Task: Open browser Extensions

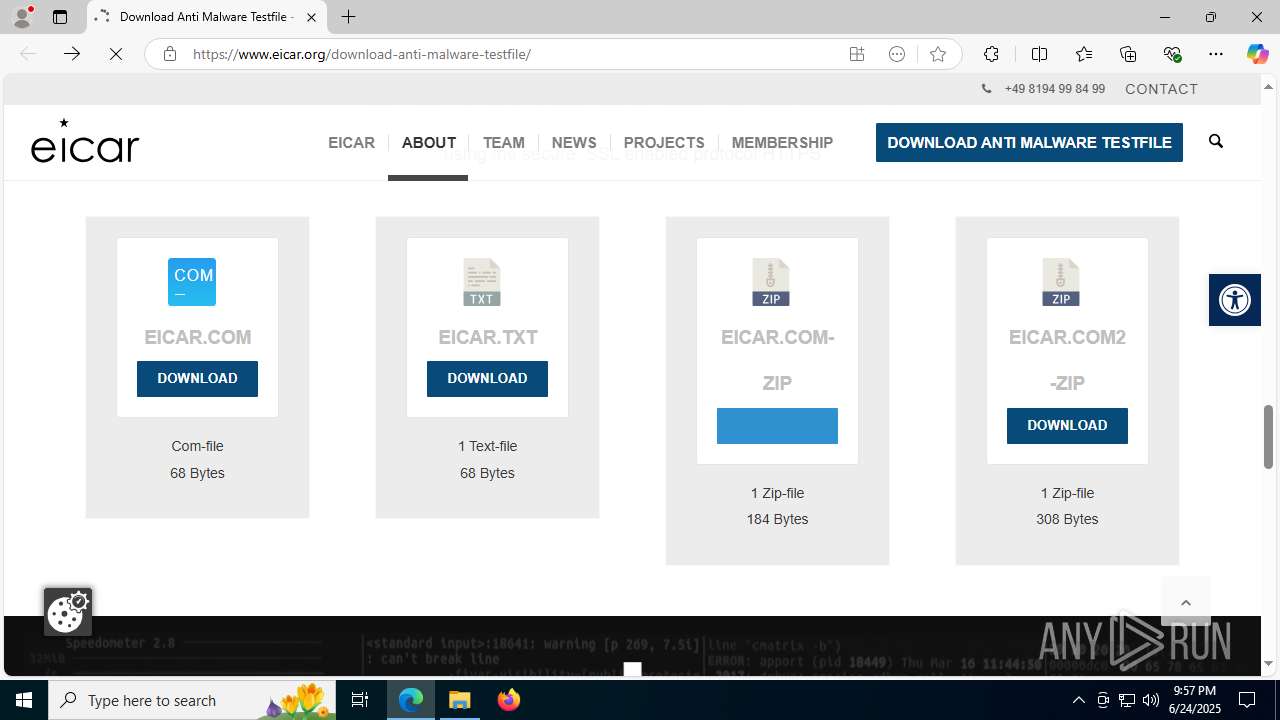Action: point(991,54)
